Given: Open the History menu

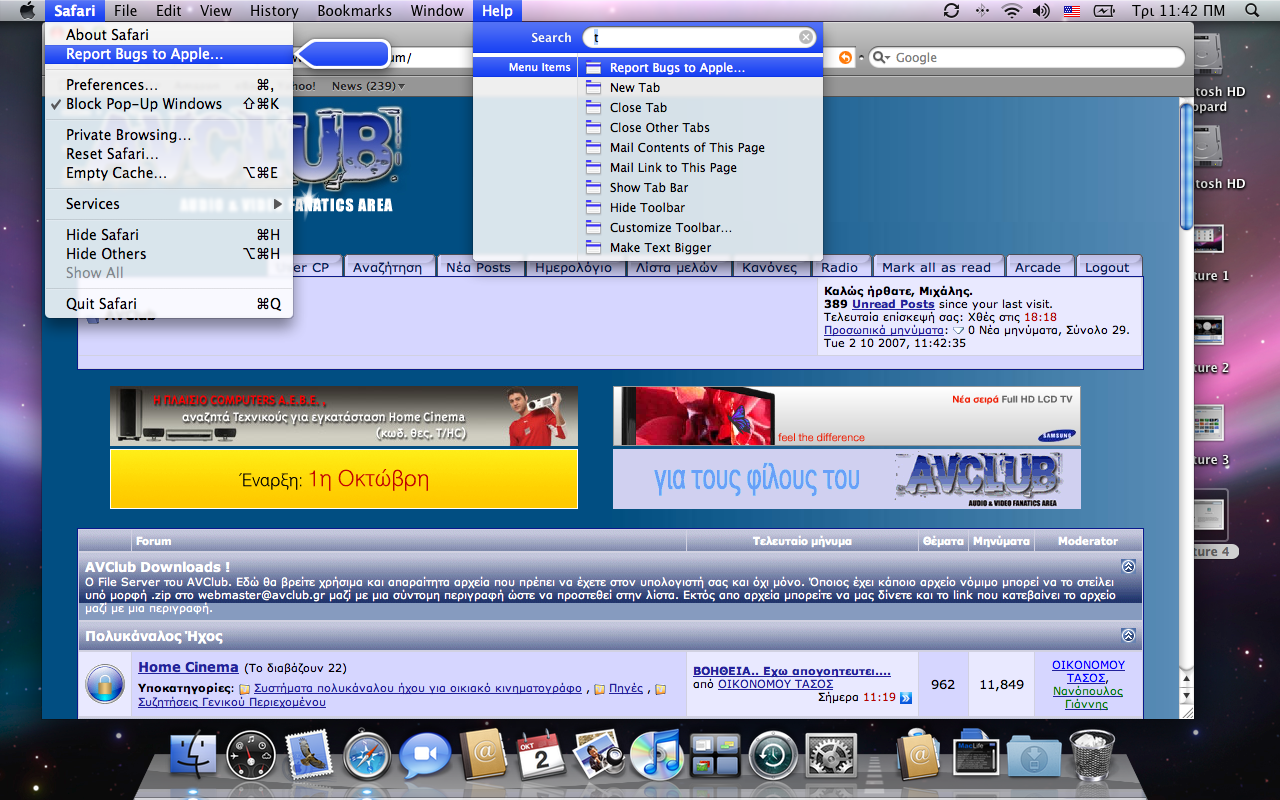Looking at the screenshot, I should point(273,11).
